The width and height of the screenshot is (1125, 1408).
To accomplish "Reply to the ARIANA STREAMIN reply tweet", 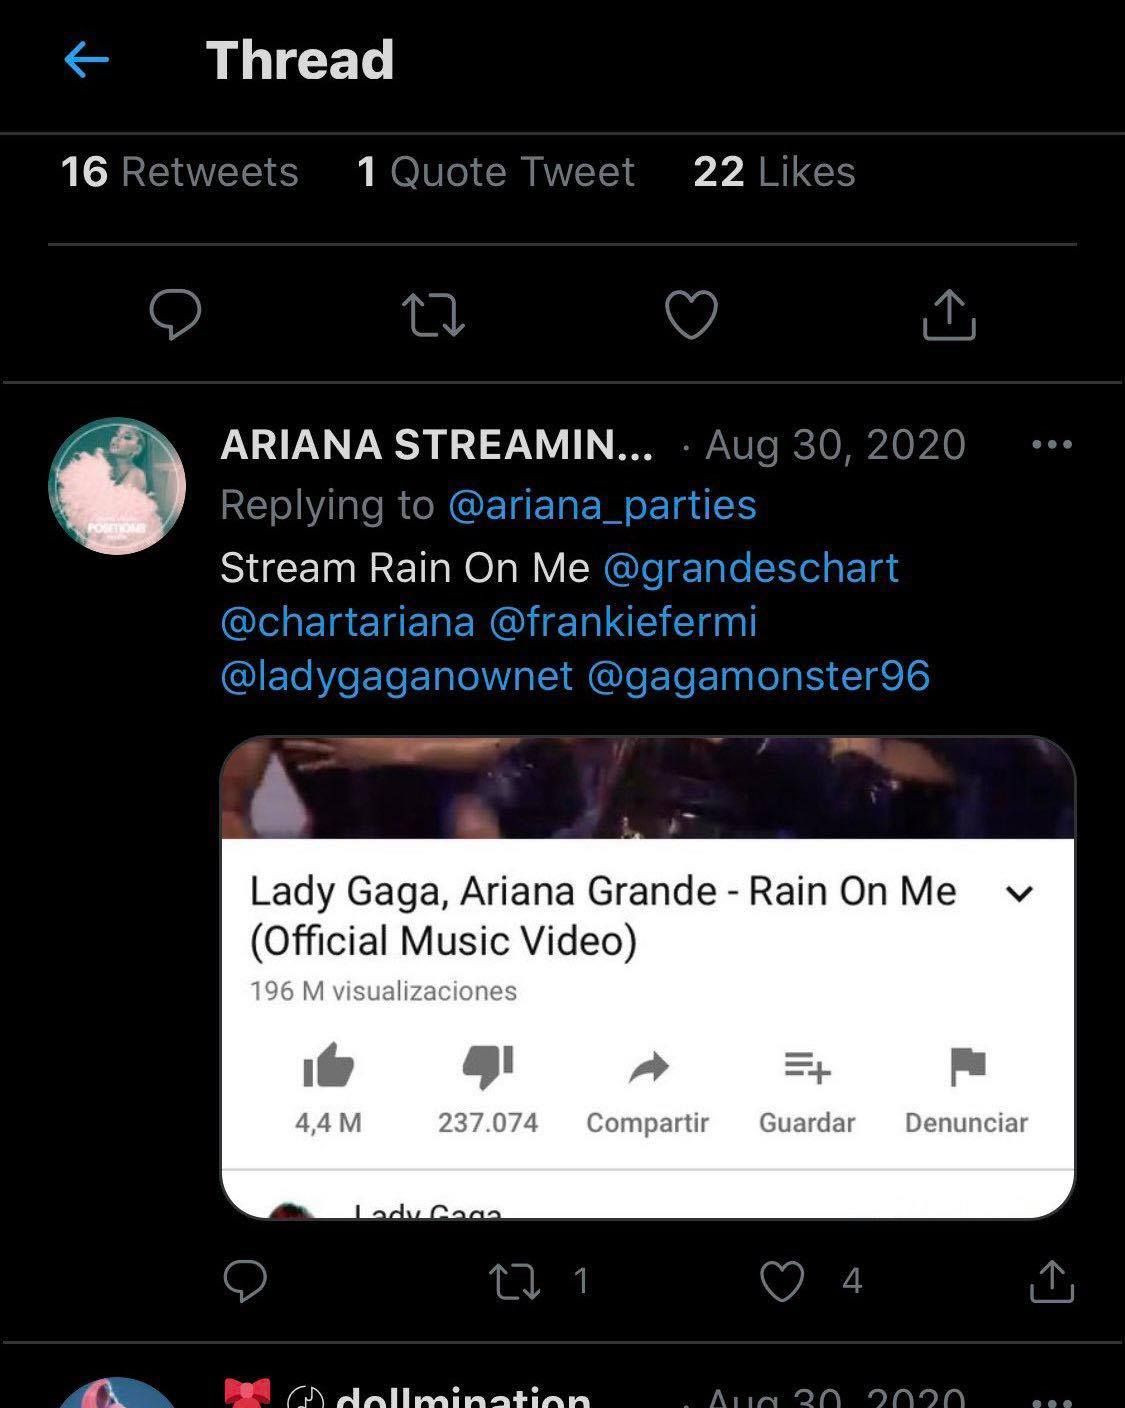I will point(245,1281).
